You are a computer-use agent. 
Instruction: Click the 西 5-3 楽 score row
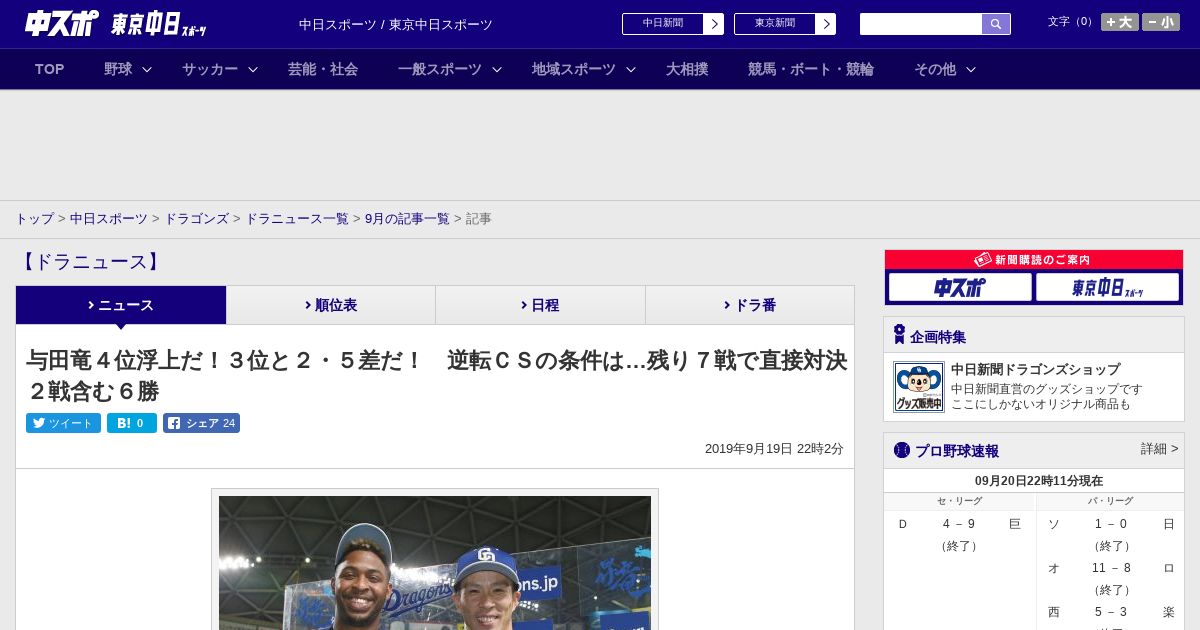(1110, 612)
